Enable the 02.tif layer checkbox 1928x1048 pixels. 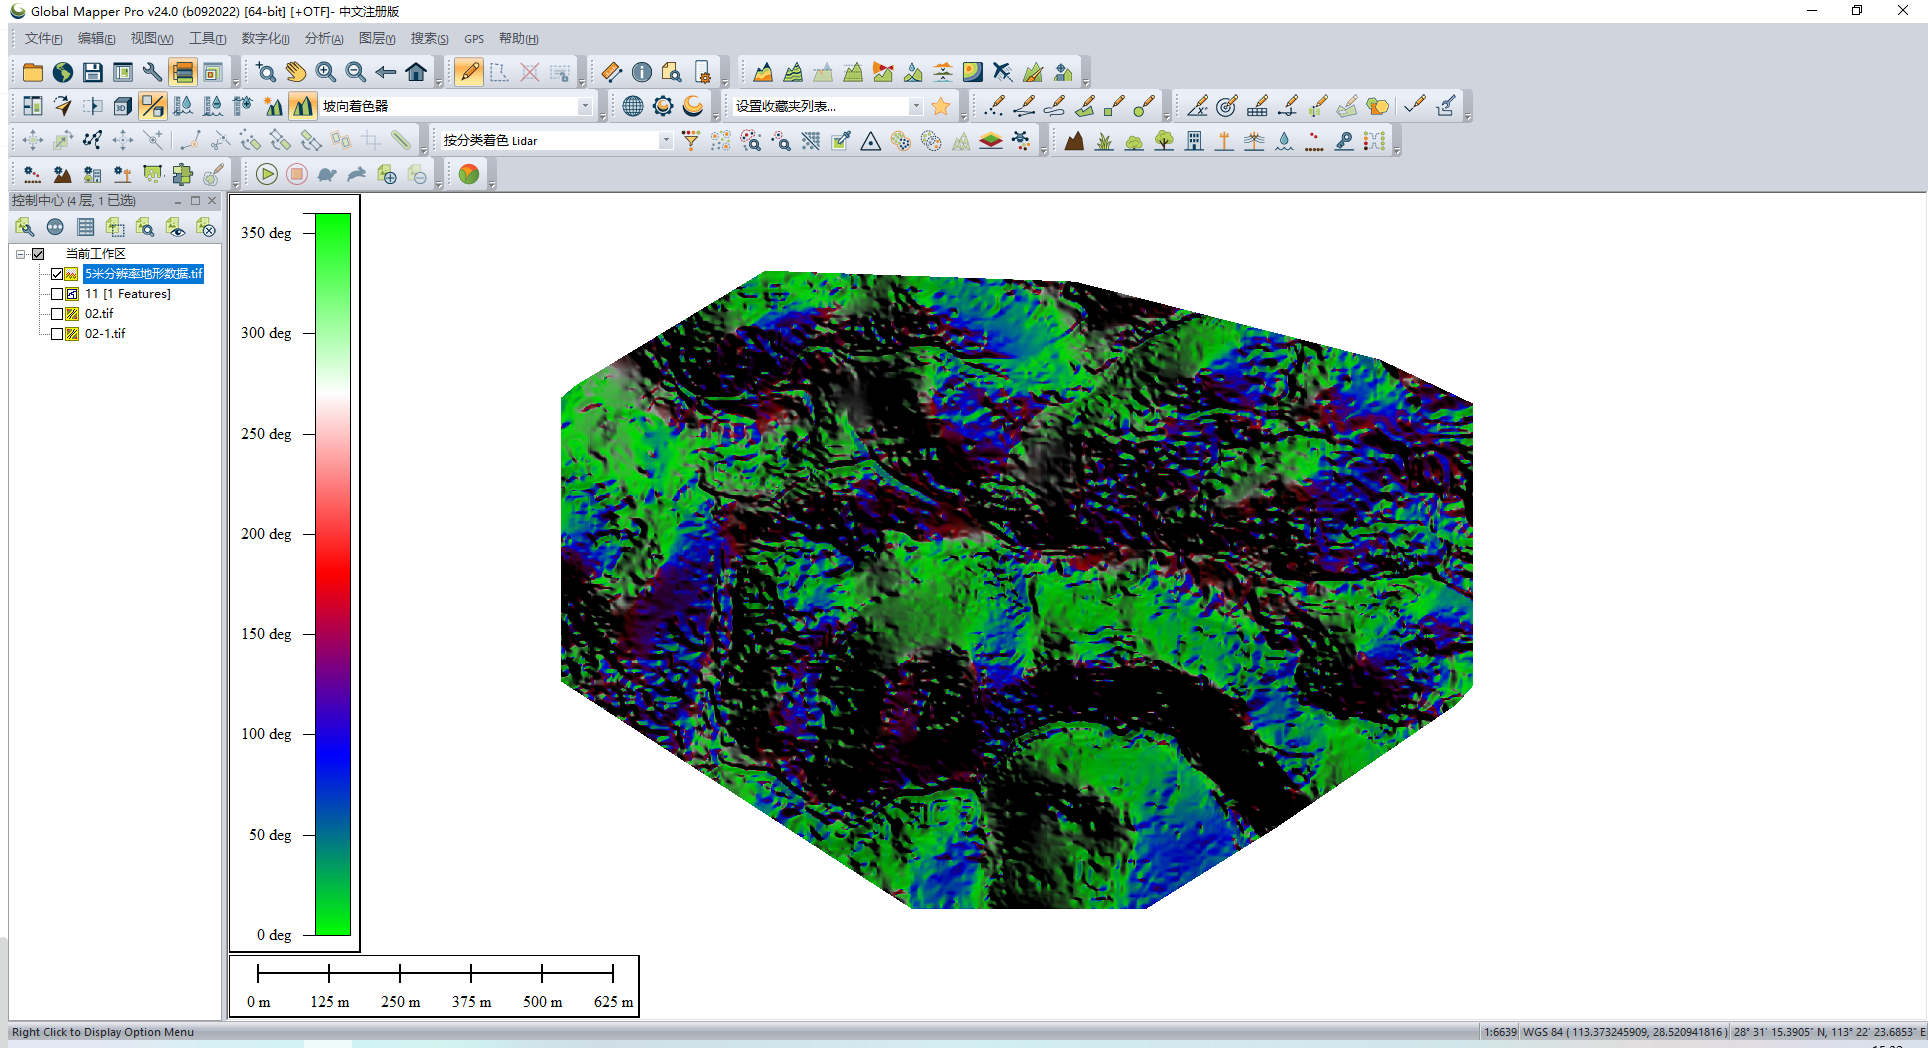[57, 314]
